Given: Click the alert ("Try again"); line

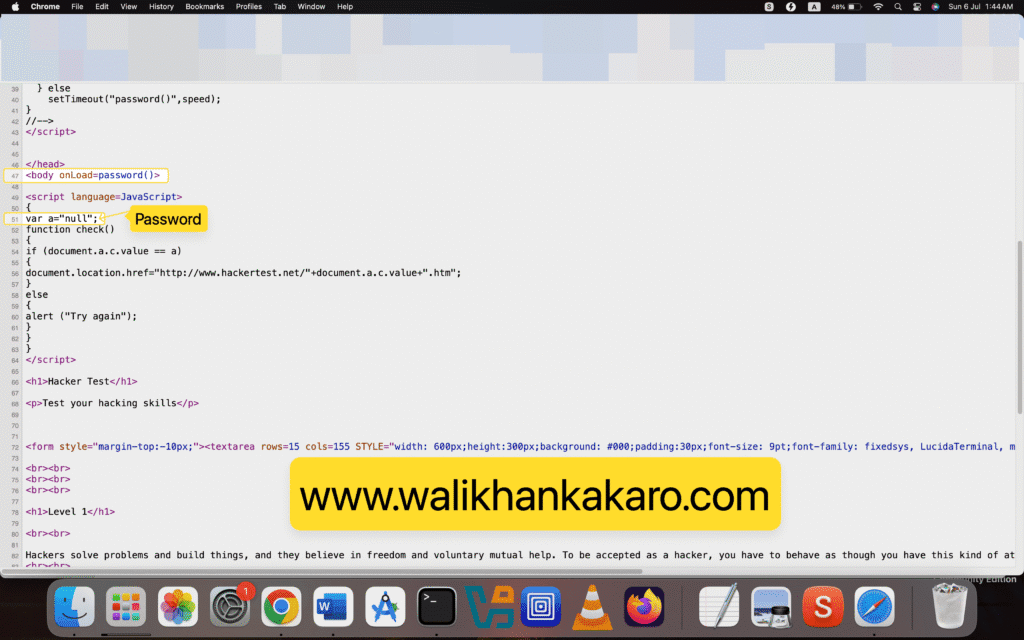Looking at the screenshot, I should [82, 316].
